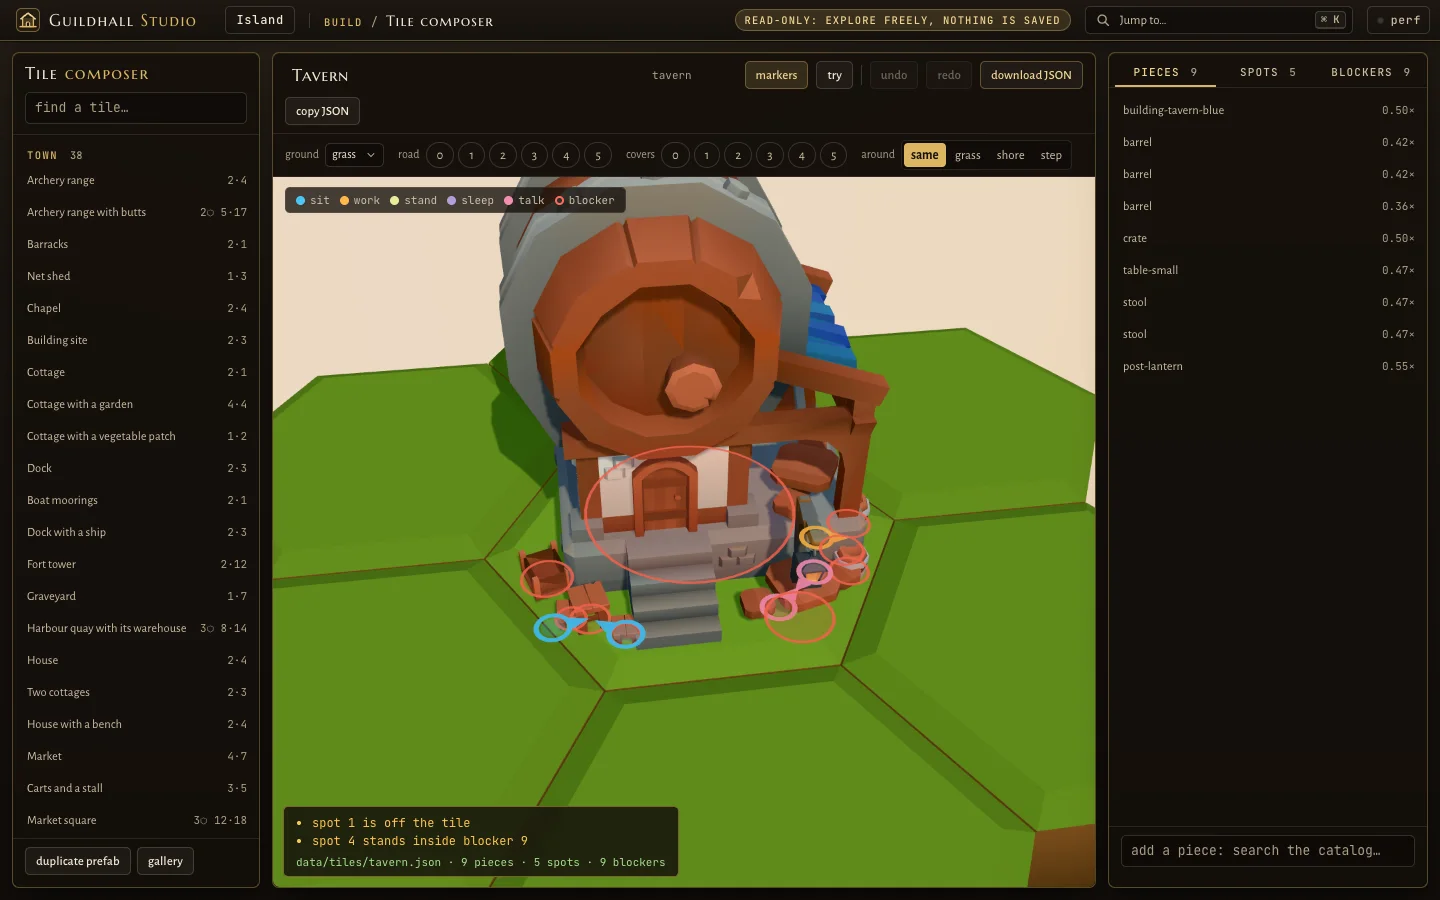The width and height of the screenshot is (1440, 900).
Task: Click the undo button
Action: pyautogui.click(x=894, y=75)
